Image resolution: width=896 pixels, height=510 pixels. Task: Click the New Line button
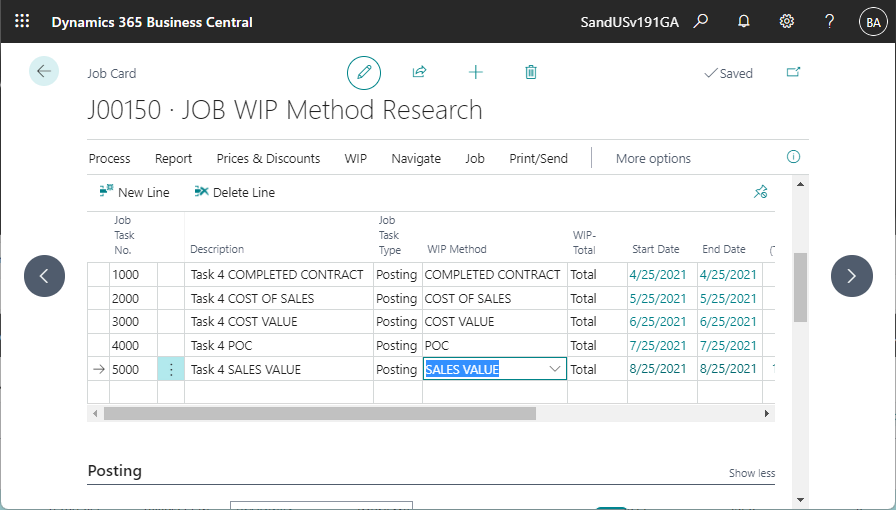134,192
